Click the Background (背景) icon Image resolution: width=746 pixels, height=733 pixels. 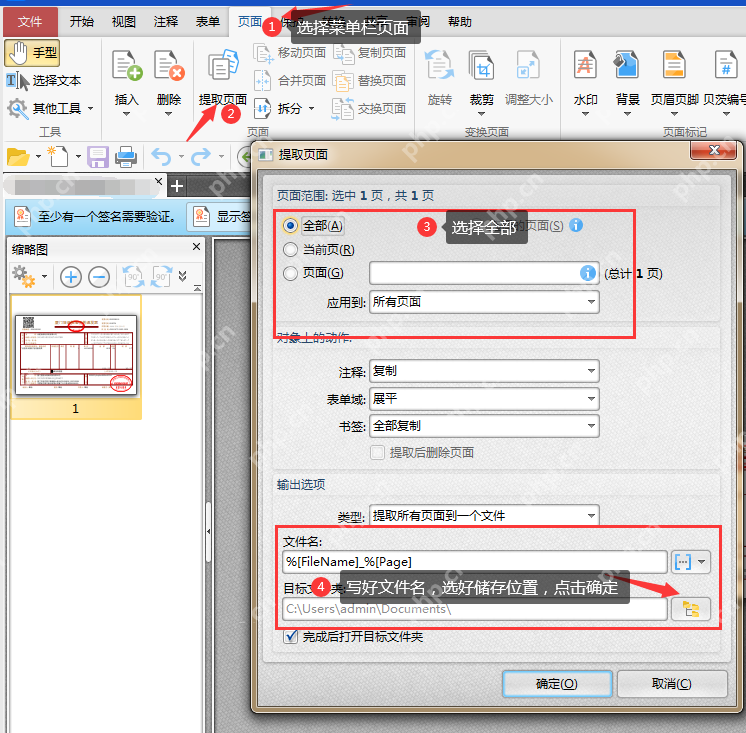626,64
